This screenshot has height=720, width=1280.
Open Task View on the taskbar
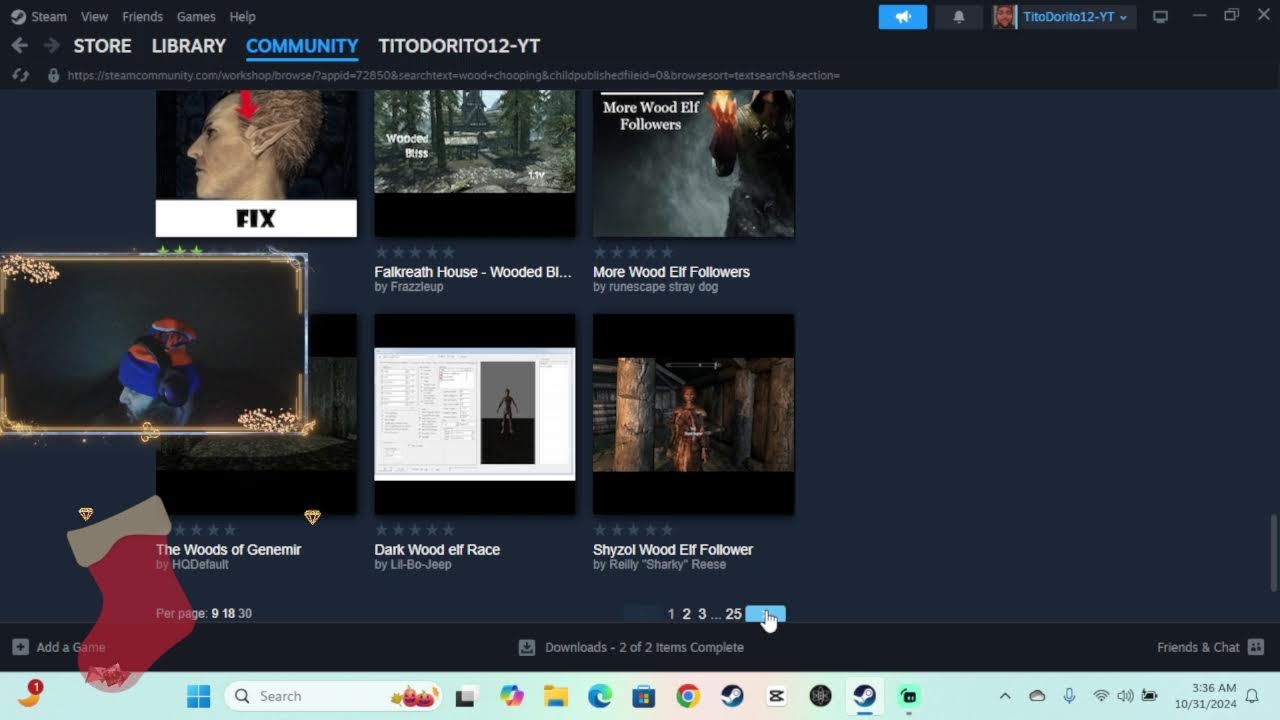[x=465, y=696]
